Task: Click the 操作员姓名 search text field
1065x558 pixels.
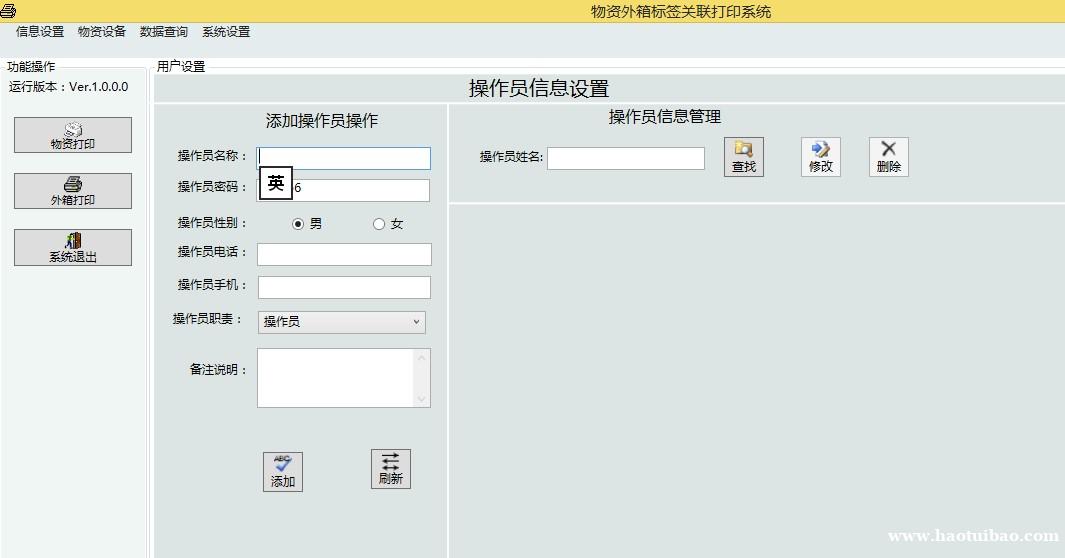Action: (625, 158)
